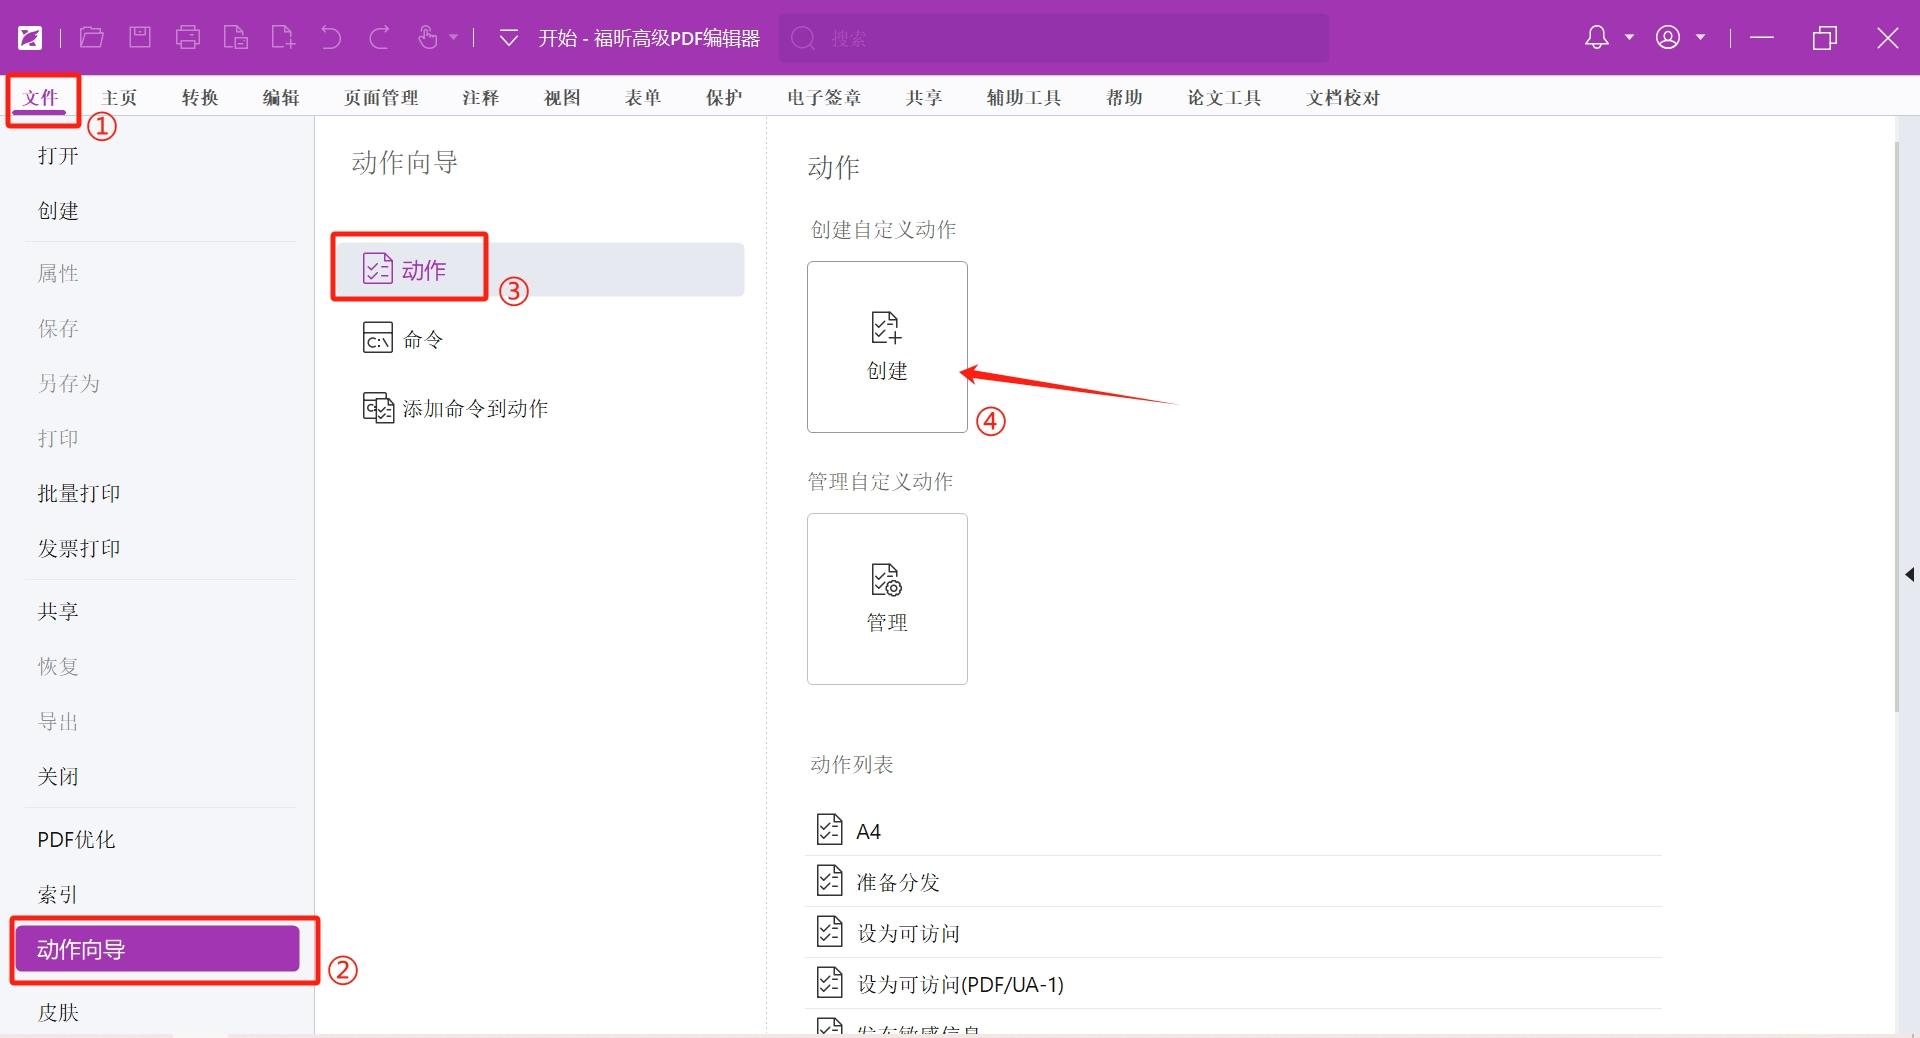Select 批量打印 in the sidebar
The height and width of the screenshot is (1038, 1920).
point(79,493)
